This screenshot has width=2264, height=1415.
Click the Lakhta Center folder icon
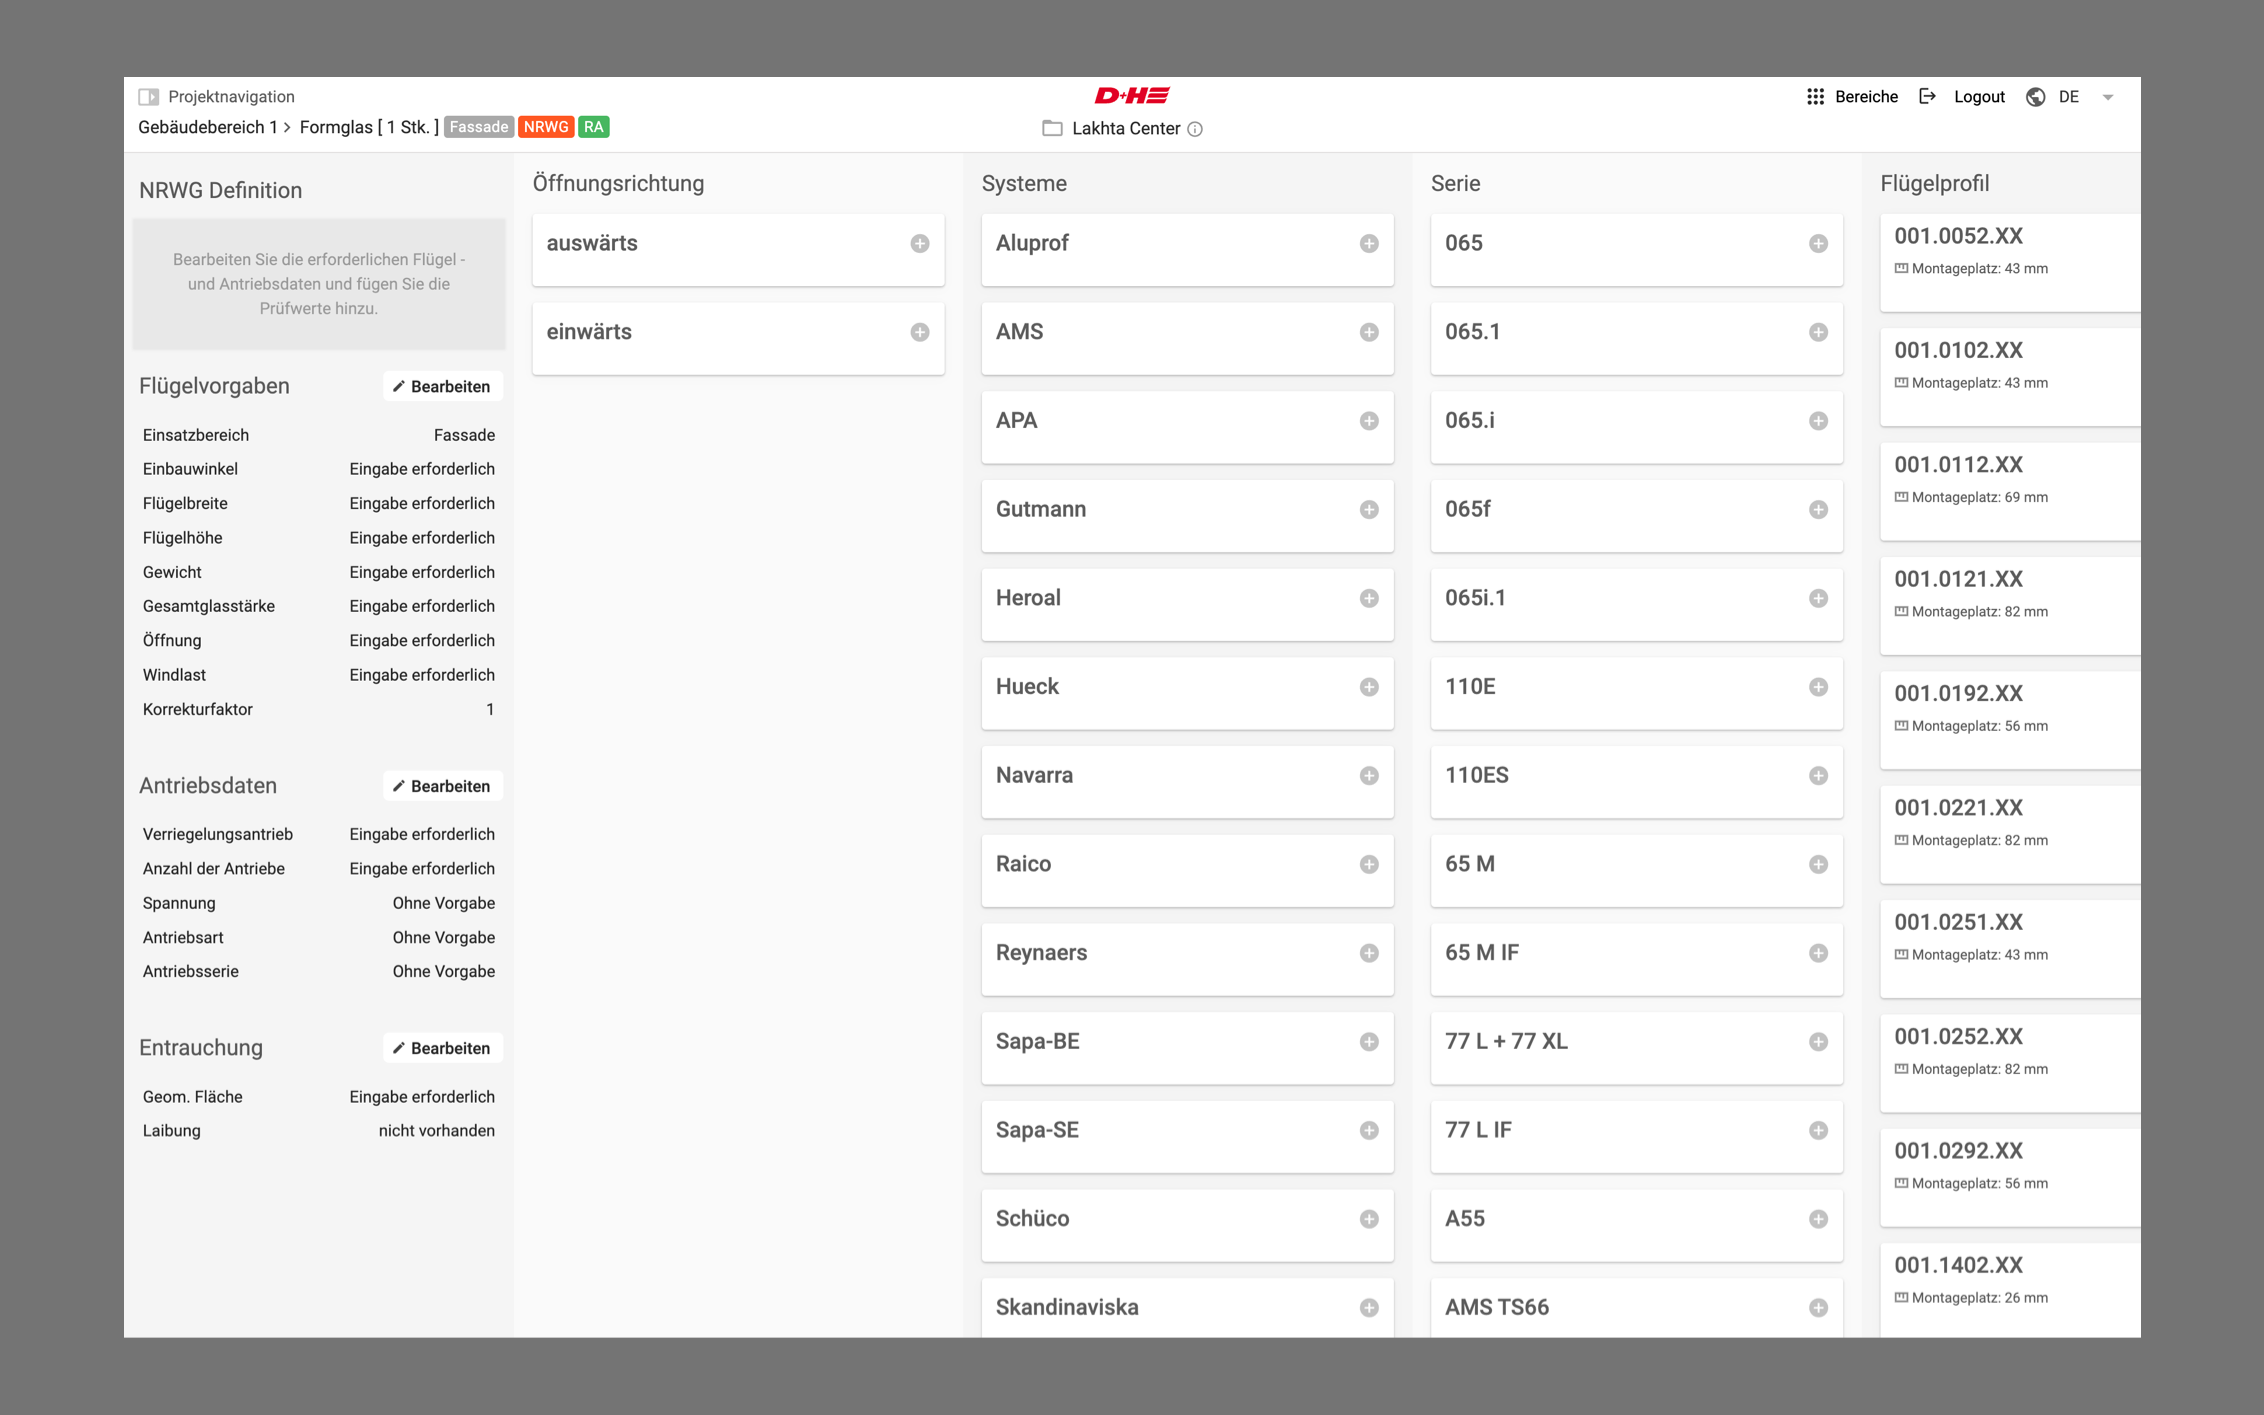pyautogui.click(x=1052, y=128)
